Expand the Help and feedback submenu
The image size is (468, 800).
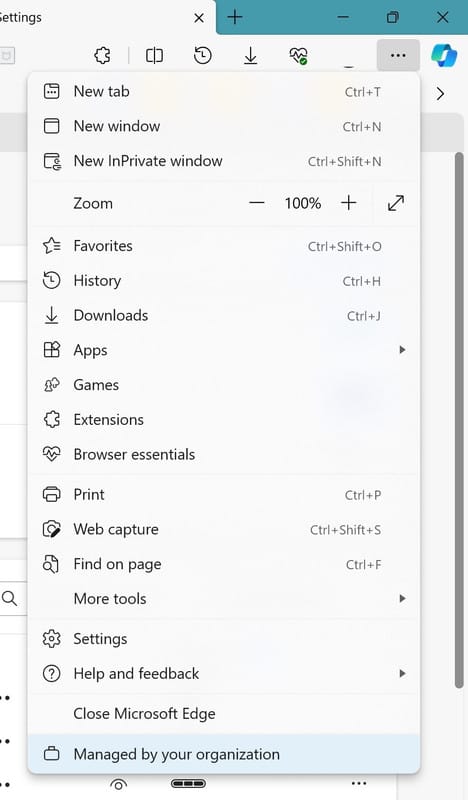point(224,673)
